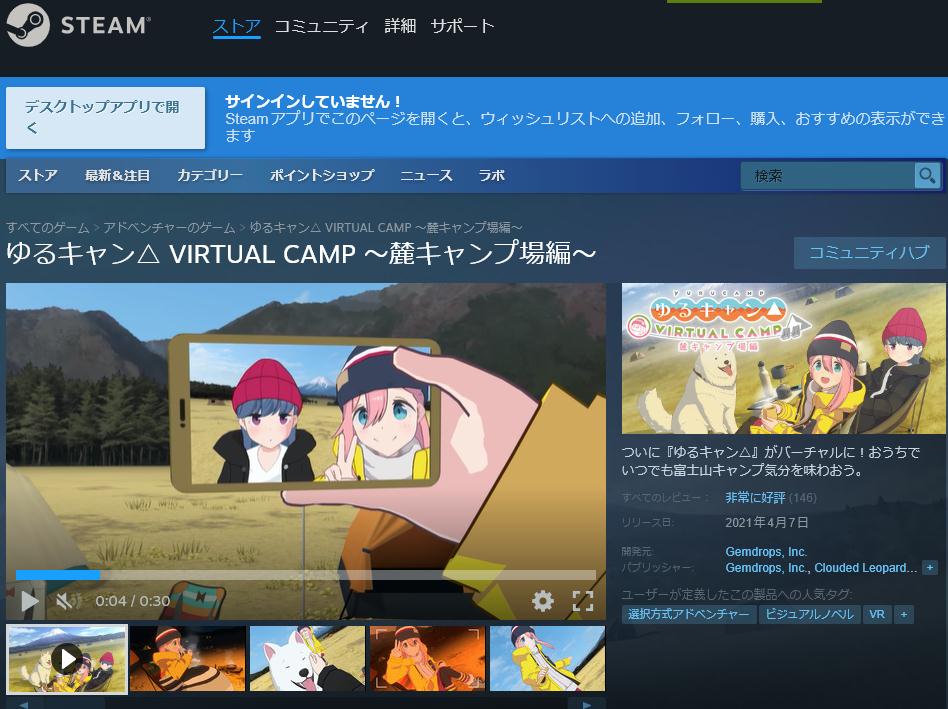
Task: Click the Steam logo icon
Action: point(28,25)
